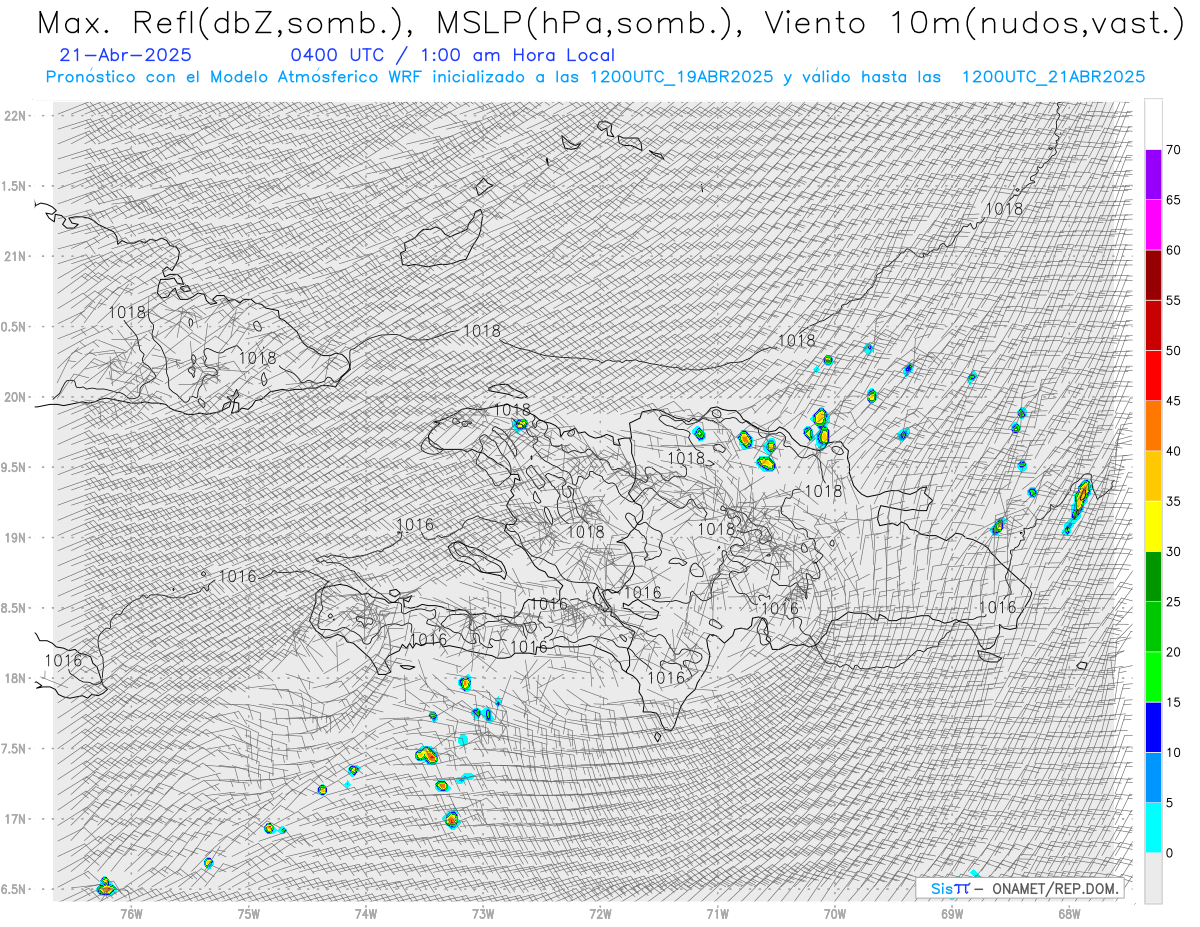Click the '8.5N' latitude tick label
Image resolution: width=1200 pixels, height=927 pixels.
(x=15, y=608)
